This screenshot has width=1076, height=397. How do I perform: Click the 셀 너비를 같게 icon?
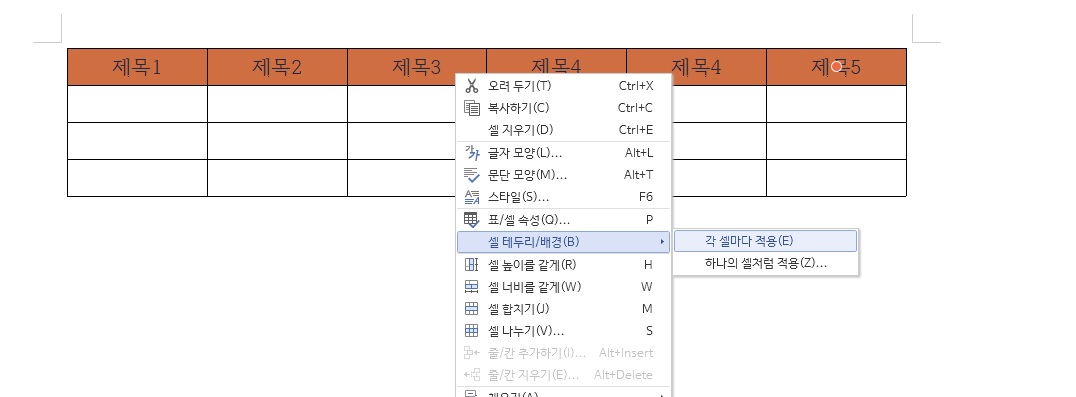(471, 286)
